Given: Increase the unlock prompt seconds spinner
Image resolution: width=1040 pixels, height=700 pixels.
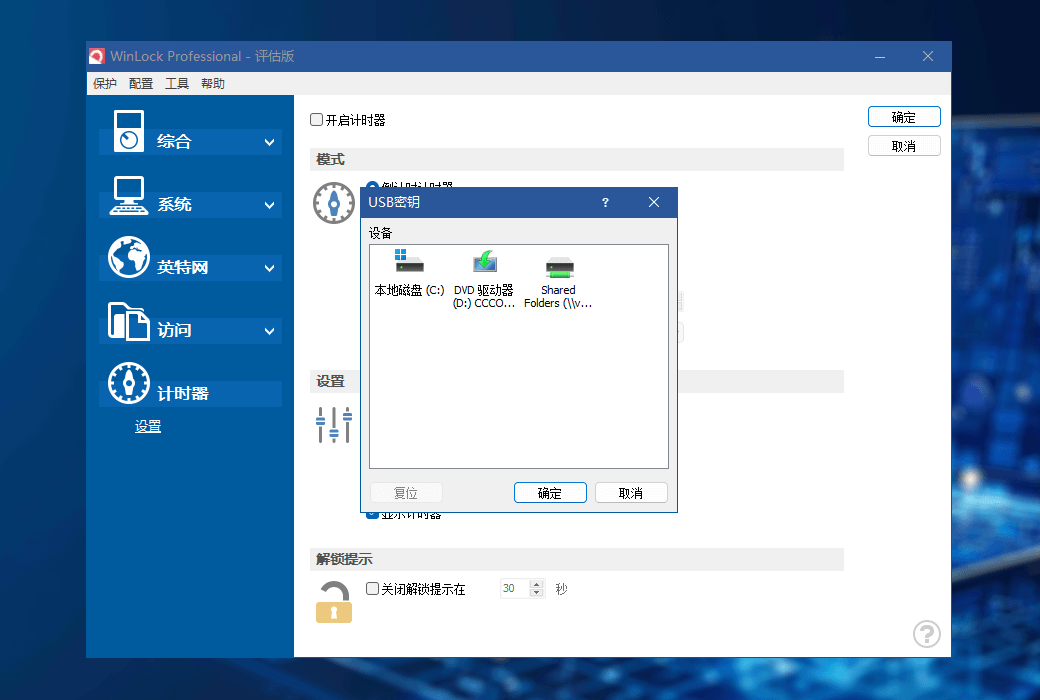Looking at the screenshot, I should coord(537,584).
